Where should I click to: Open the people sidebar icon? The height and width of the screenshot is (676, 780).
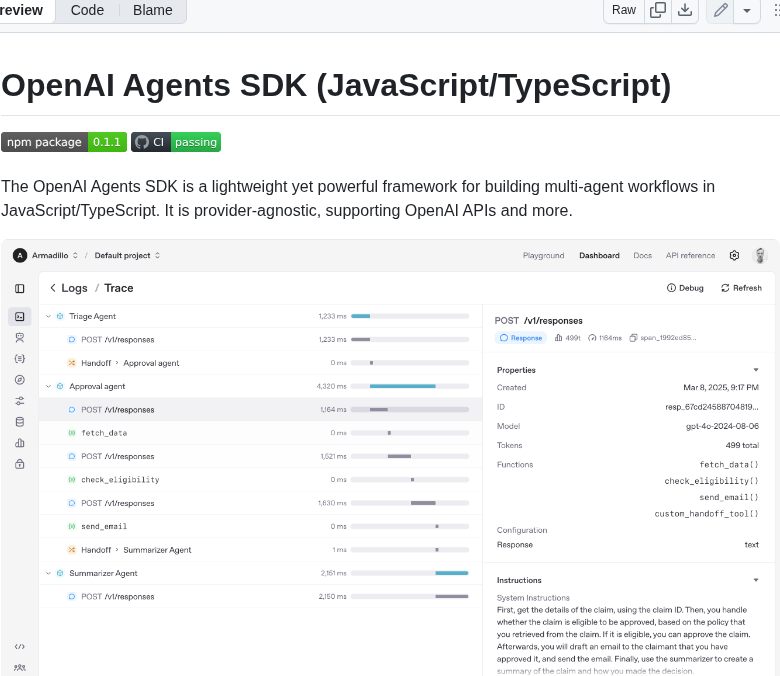(x=19, y=668)
